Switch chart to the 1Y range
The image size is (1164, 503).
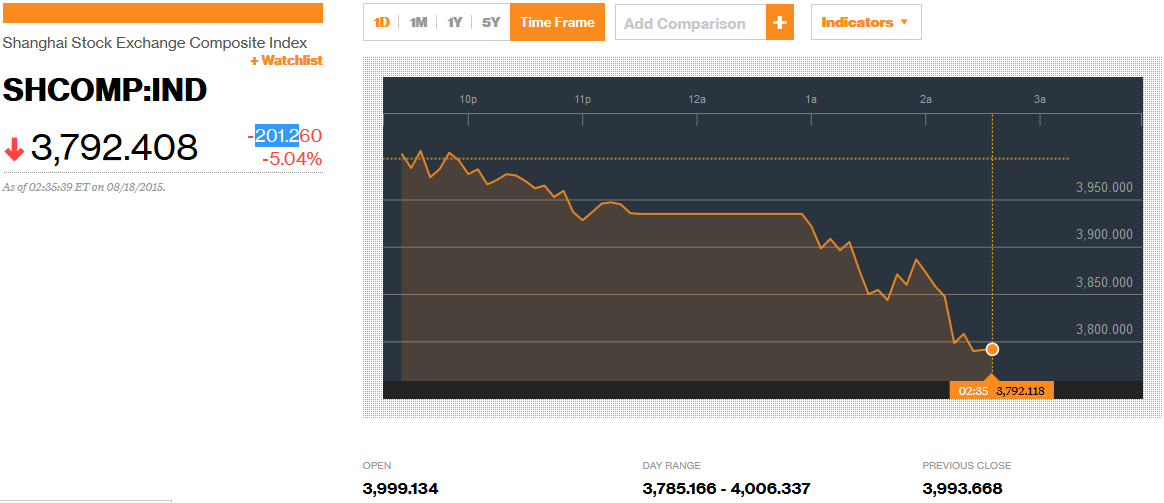[x=454, y=22]
